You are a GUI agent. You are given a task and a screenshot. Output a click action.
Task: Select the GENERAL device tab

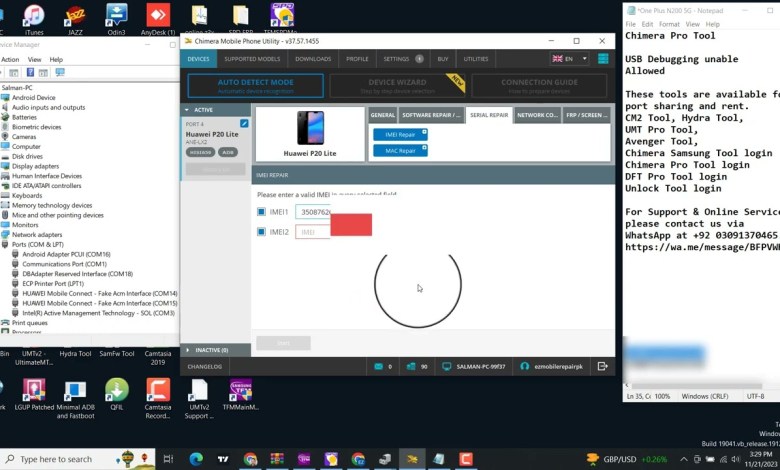pos(383,115)
